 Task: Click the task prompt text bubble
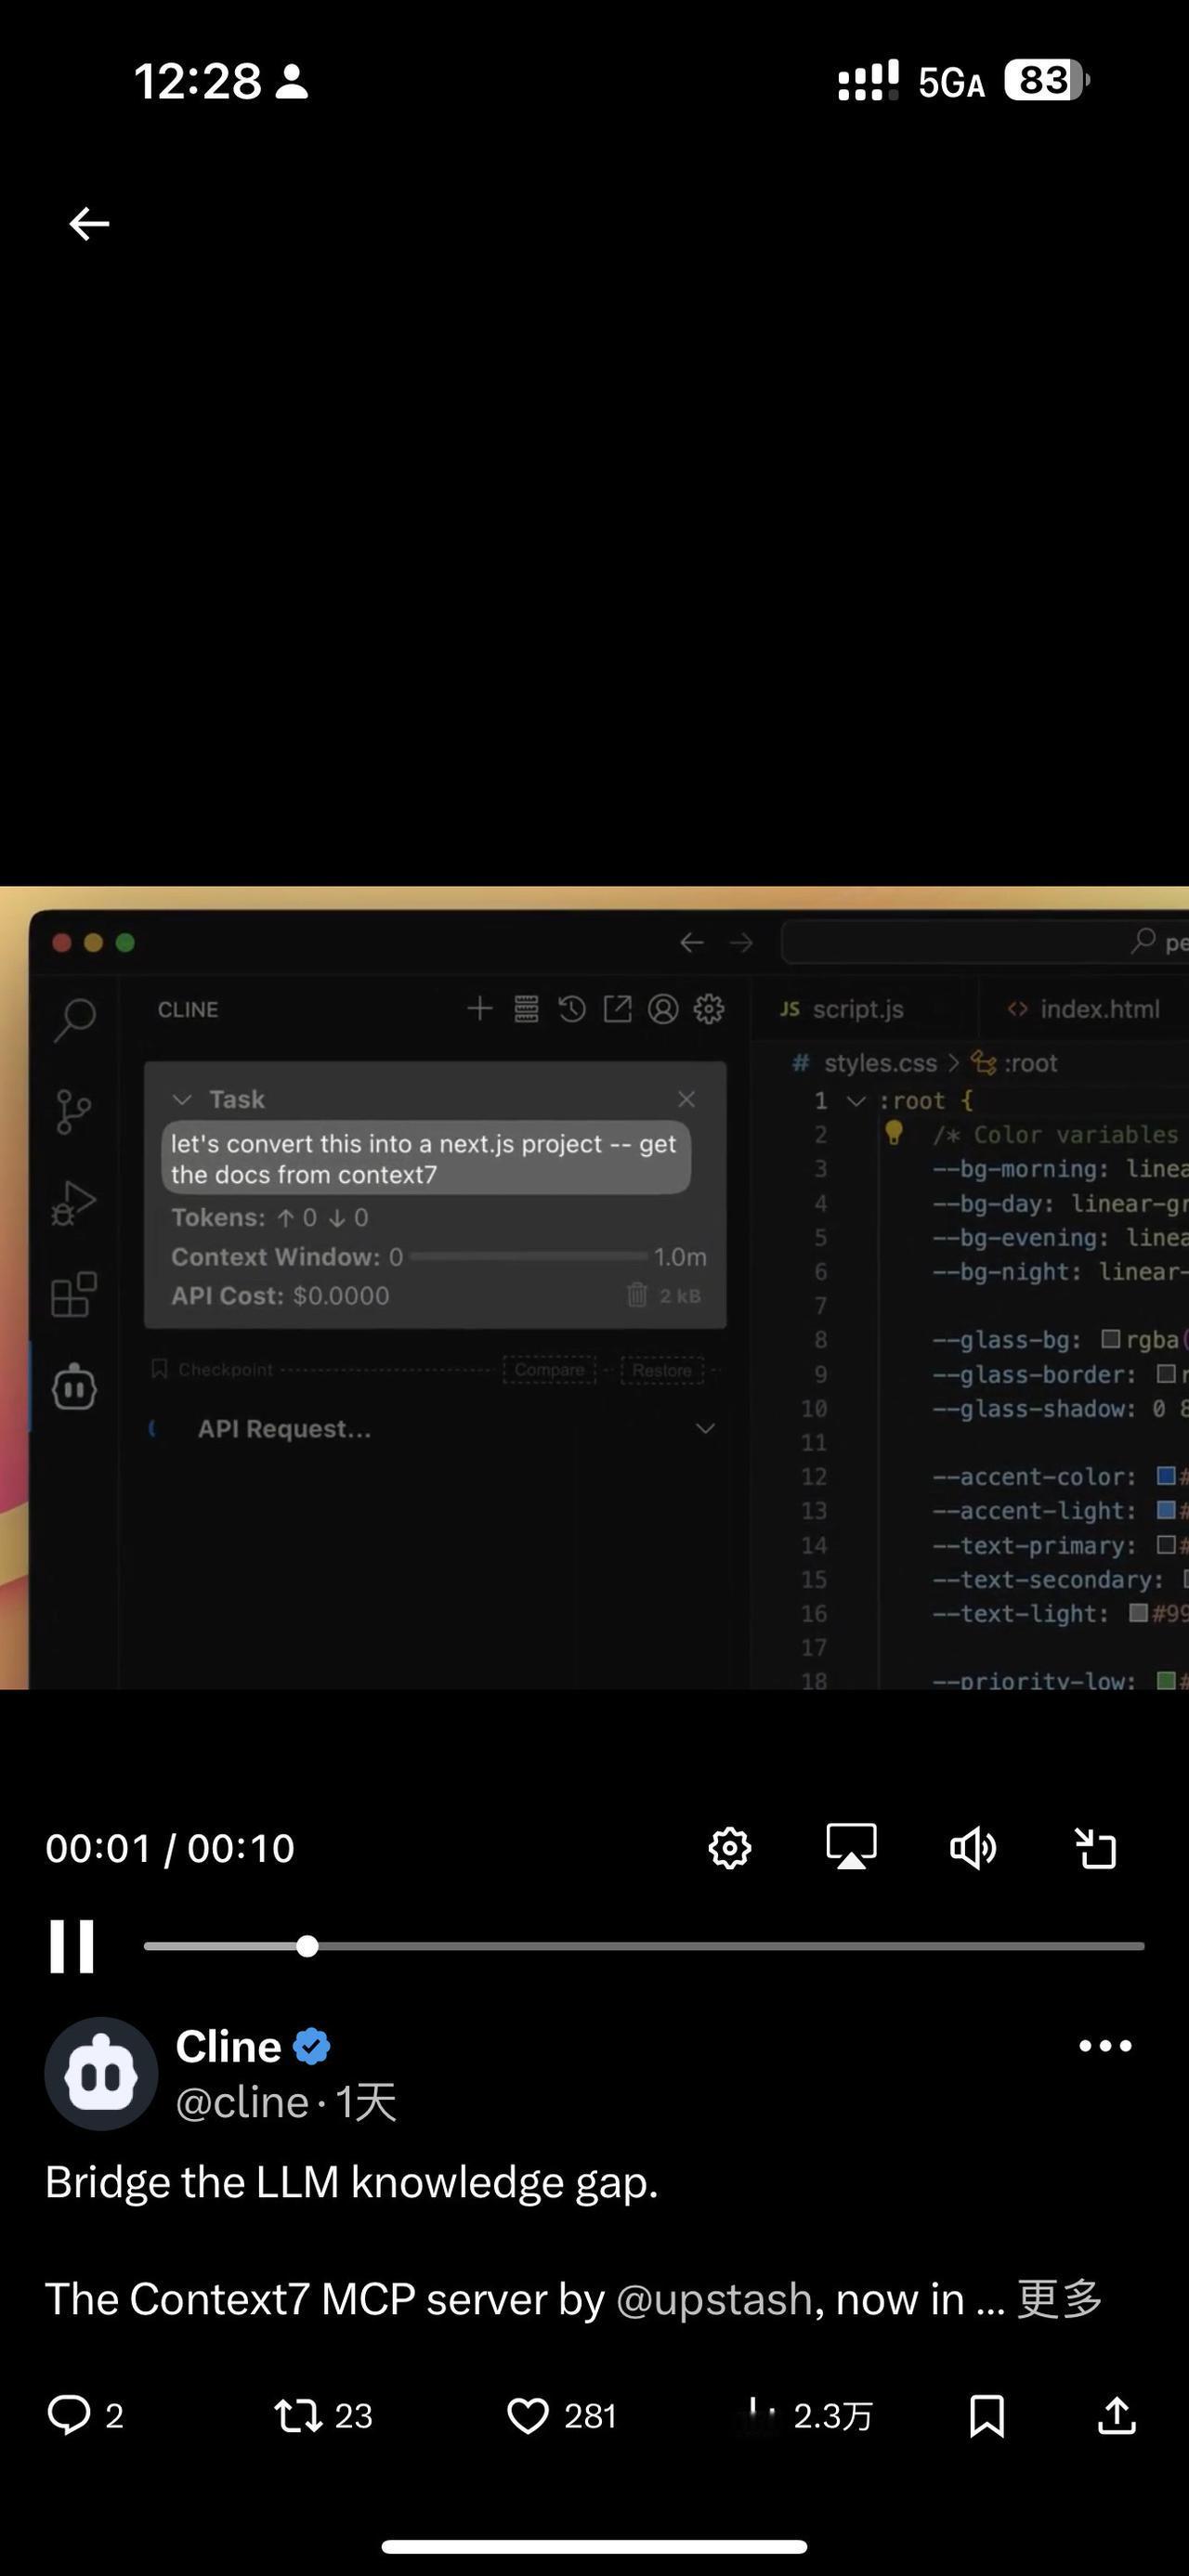(426, 1158)
